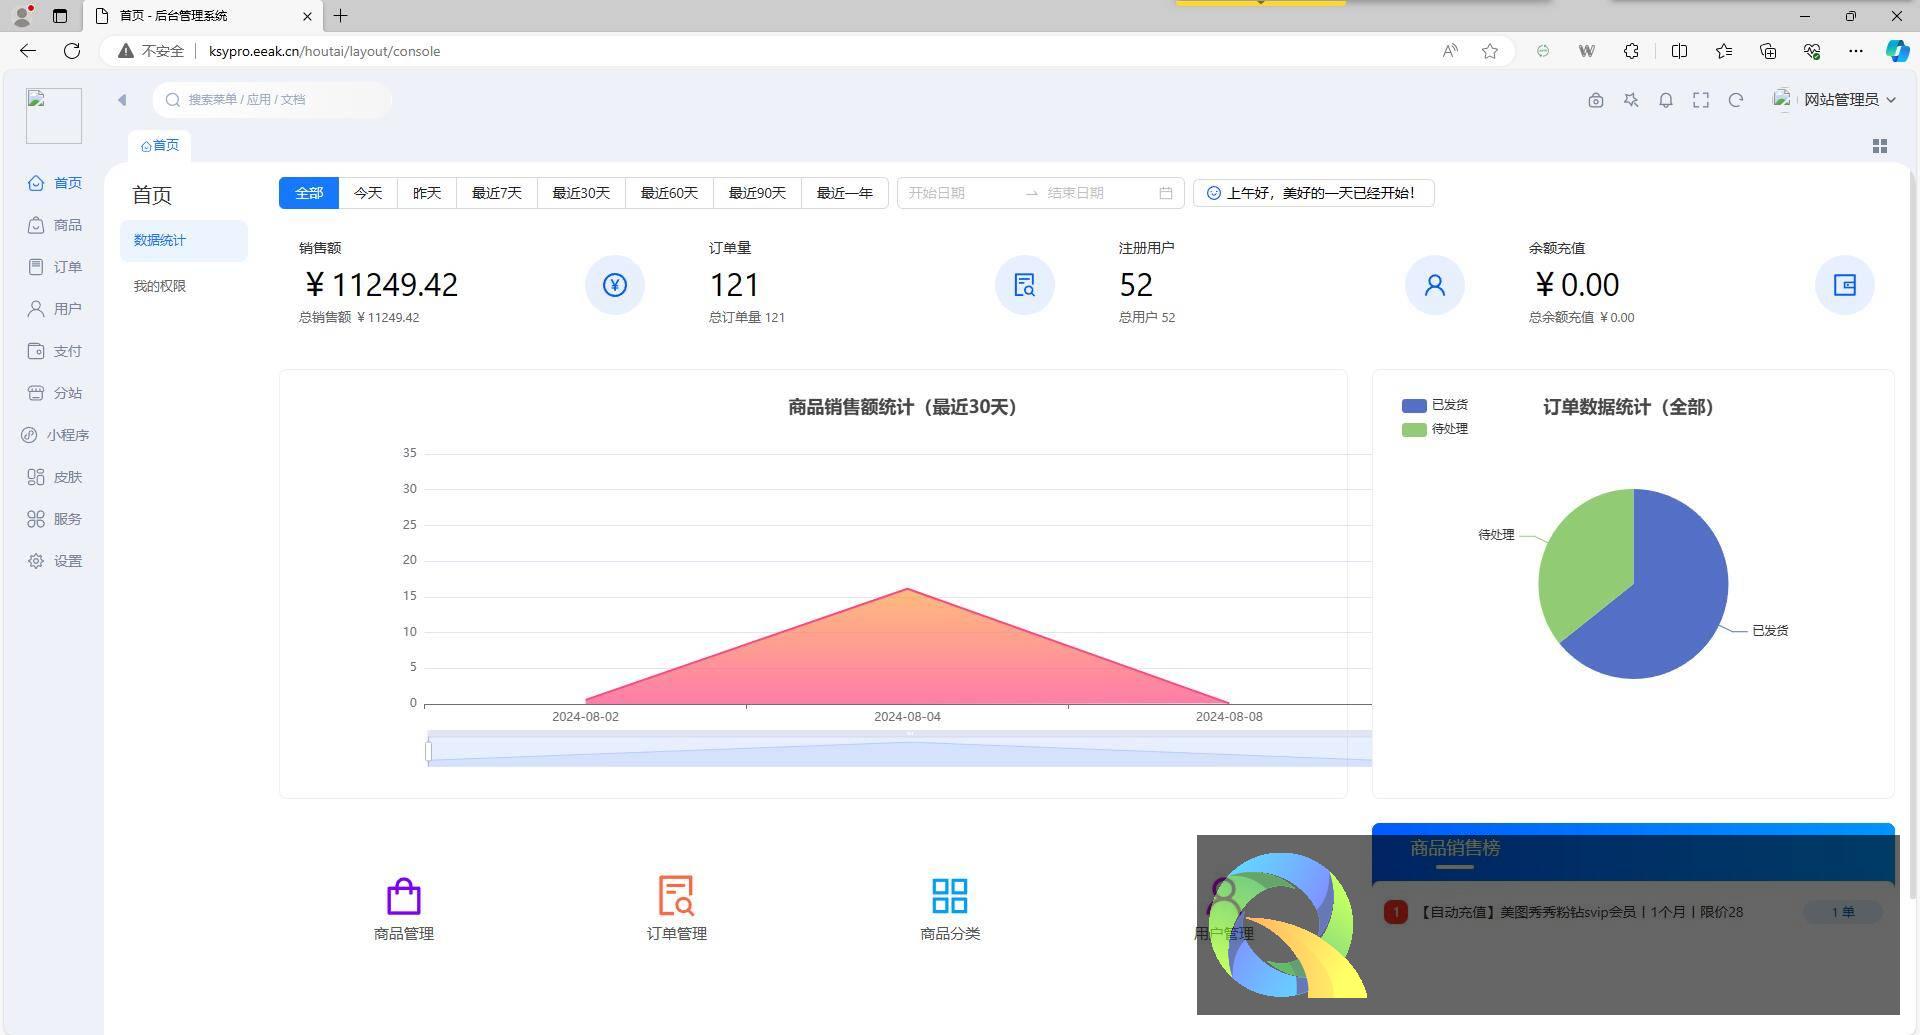Open the 订单管理 shortcut icon
The width and height of the screenshot is (1920, 1035).
pyautogui.click(x=677, y=896)
